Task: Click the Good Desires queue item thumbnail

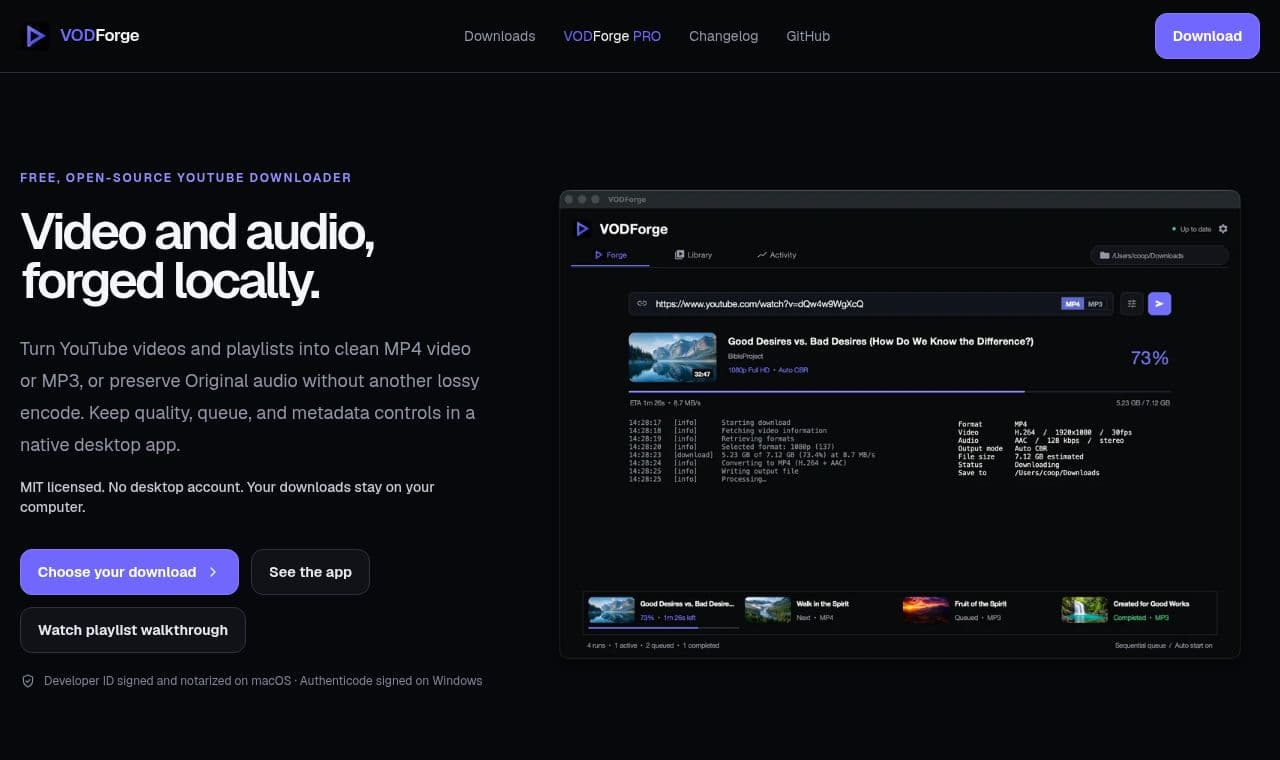Action: coord(611,610)
